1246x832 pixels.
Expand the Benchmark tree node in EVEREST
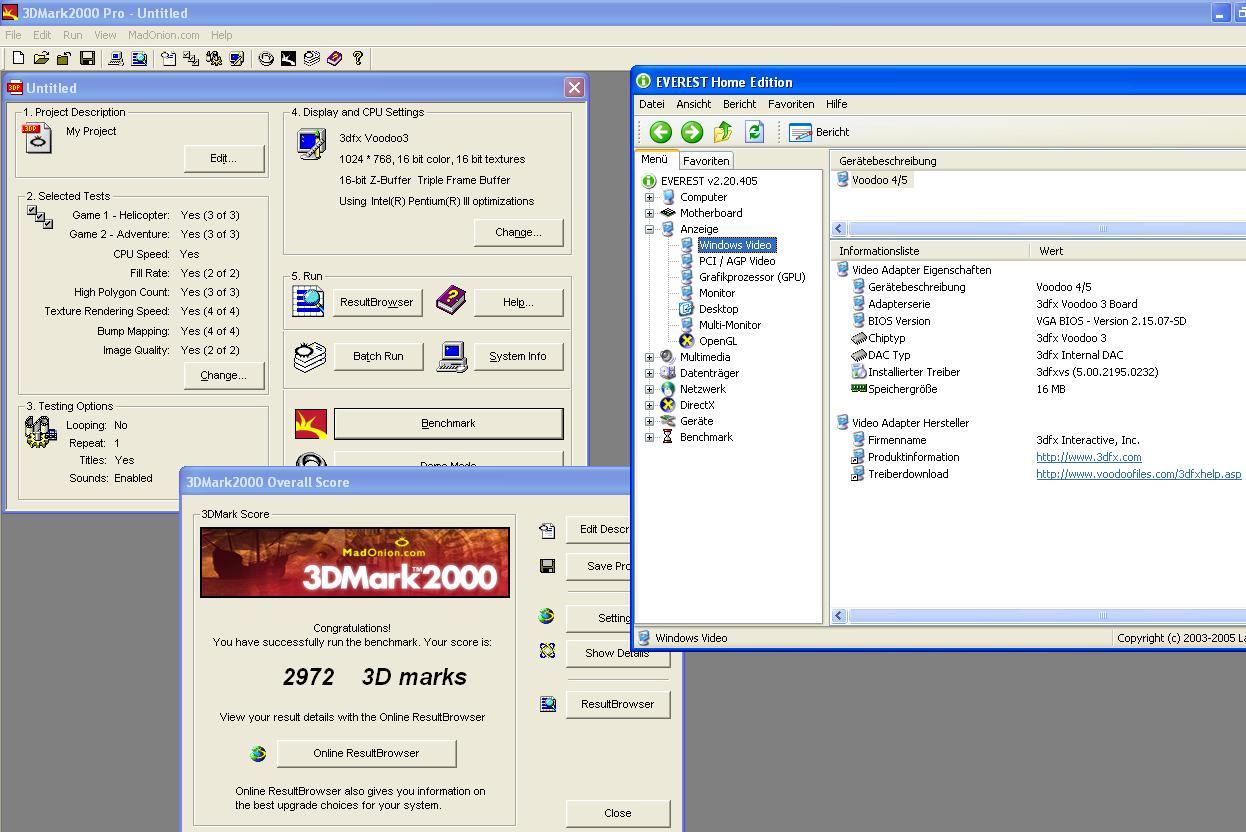649,437
